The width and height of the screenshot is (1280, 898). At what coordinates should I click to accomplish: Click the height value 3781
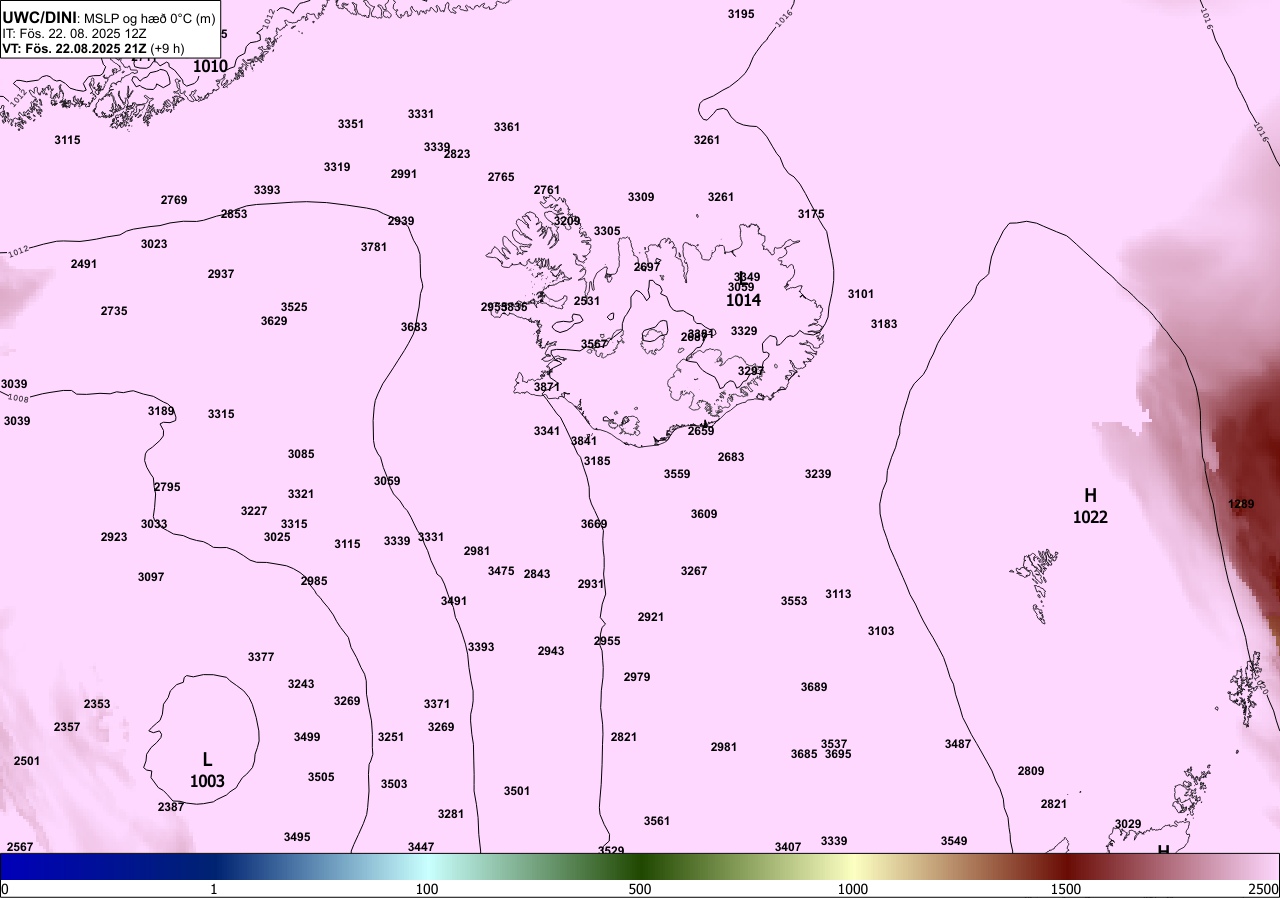tap(374, 247)
